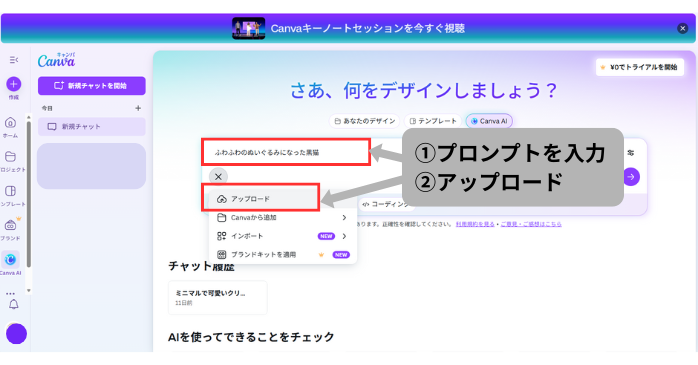Choose インポート menu item

pyautogui.click(x=283, y=236)
